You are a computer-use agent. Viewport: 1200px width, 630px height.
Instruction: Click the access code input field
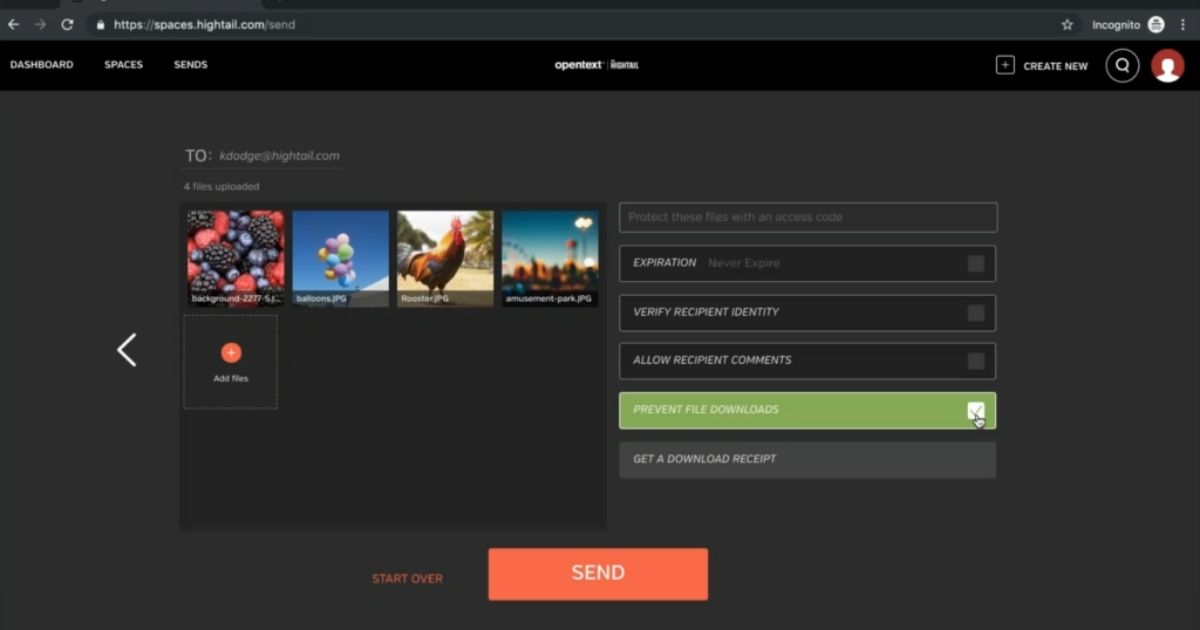click(808, 217)
